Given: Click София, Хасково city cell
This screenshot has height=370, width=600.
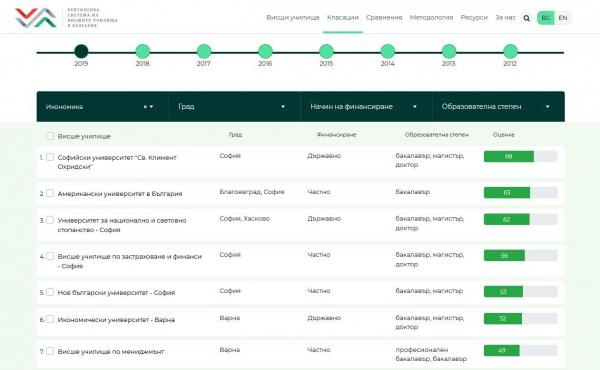Looking at the screenshot, I should (x=245, y=218).
